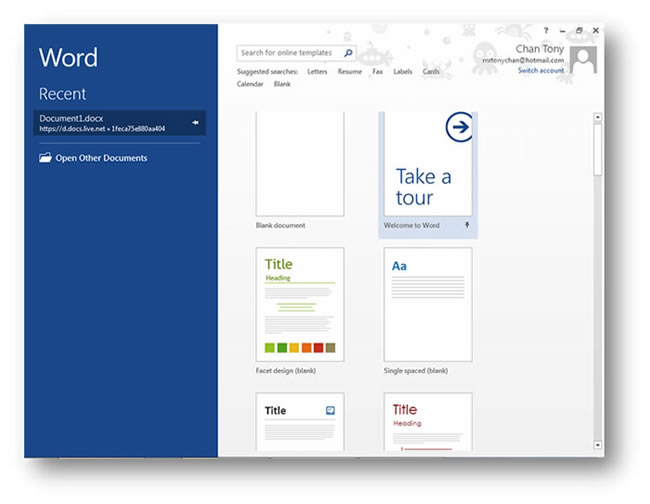Screen dimensions: 650x504
Task: Click the Switch account link
Action: [x=540, y=71]
